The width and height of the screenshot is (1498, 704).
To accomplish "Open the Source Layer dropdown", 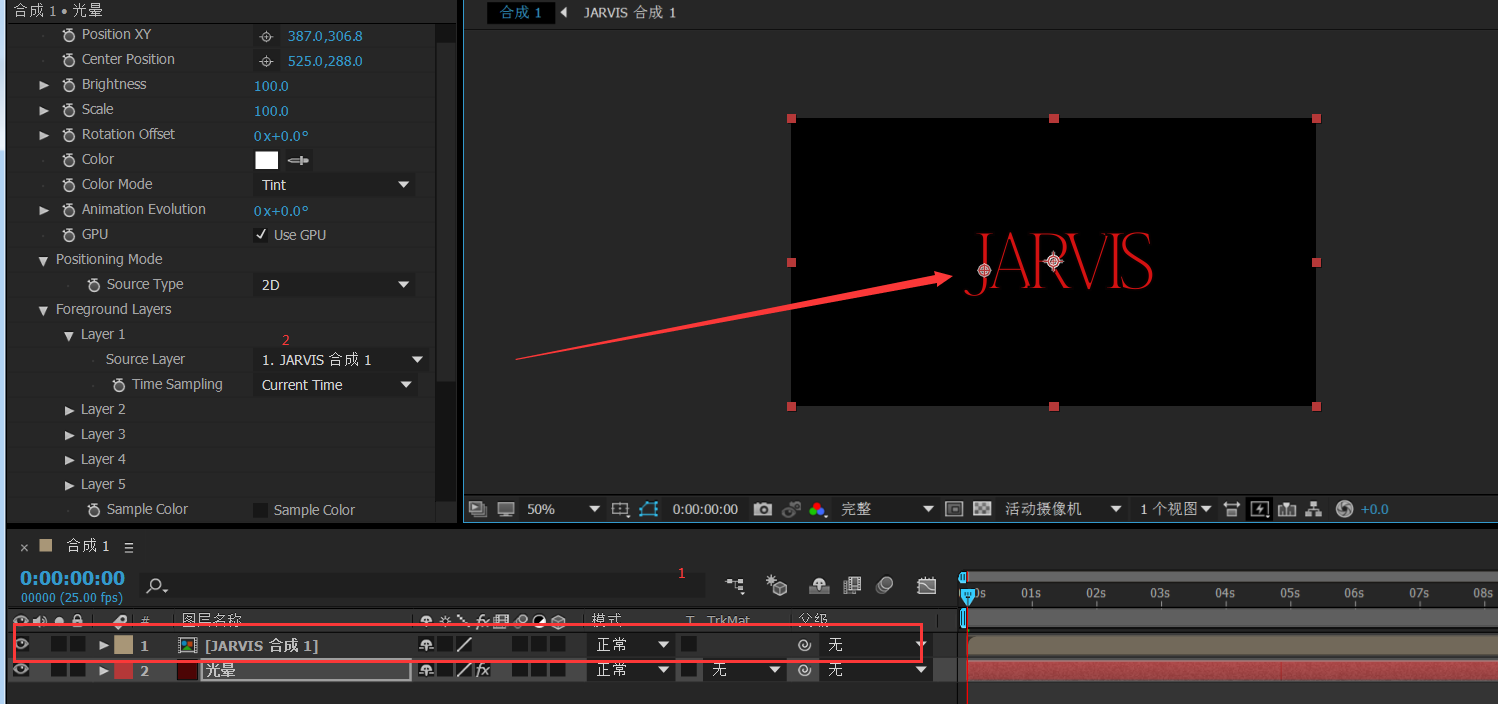I will point(341,360).
